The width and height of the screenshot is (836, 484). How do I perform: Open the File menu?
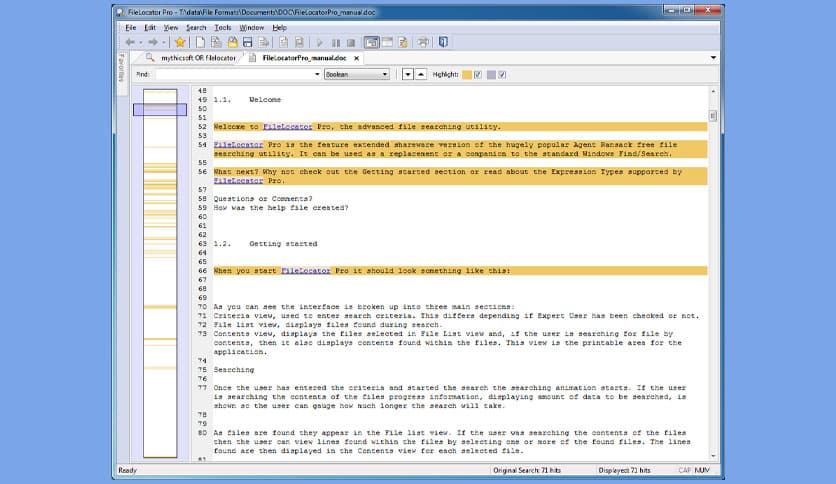(x=131, y=28)
